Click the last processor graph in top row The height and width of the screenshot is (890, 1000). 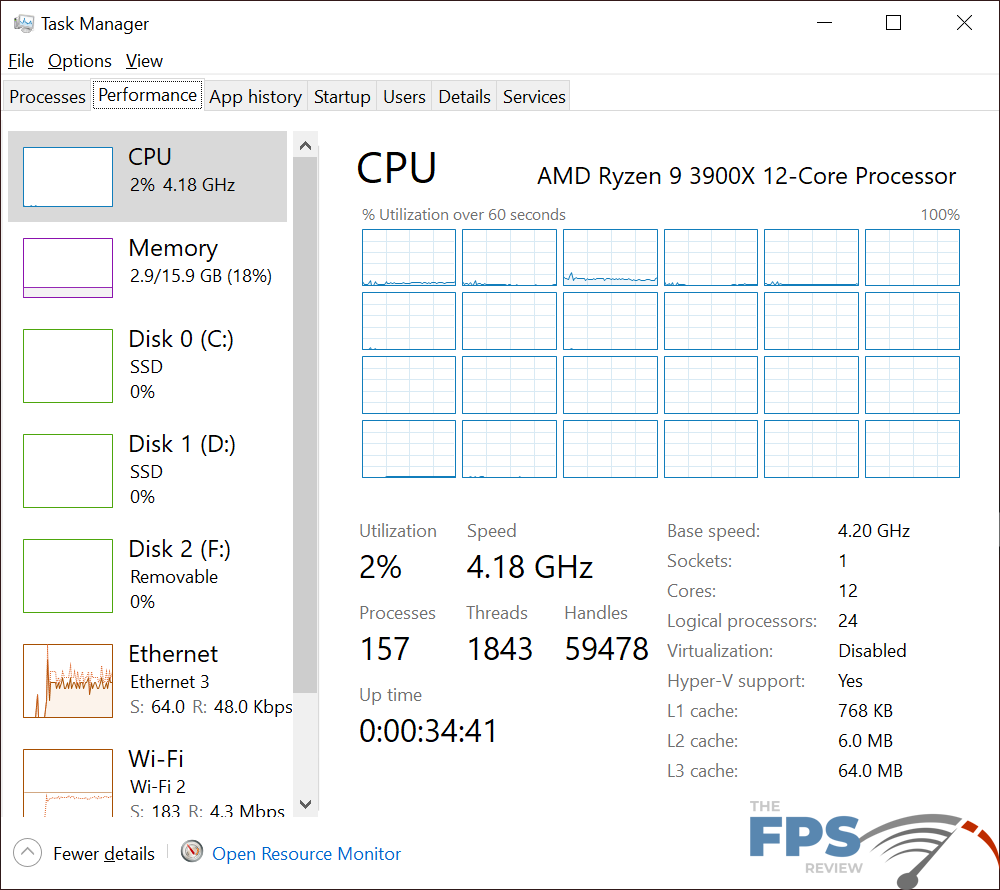pyautogui.click(x=912, y=258)
